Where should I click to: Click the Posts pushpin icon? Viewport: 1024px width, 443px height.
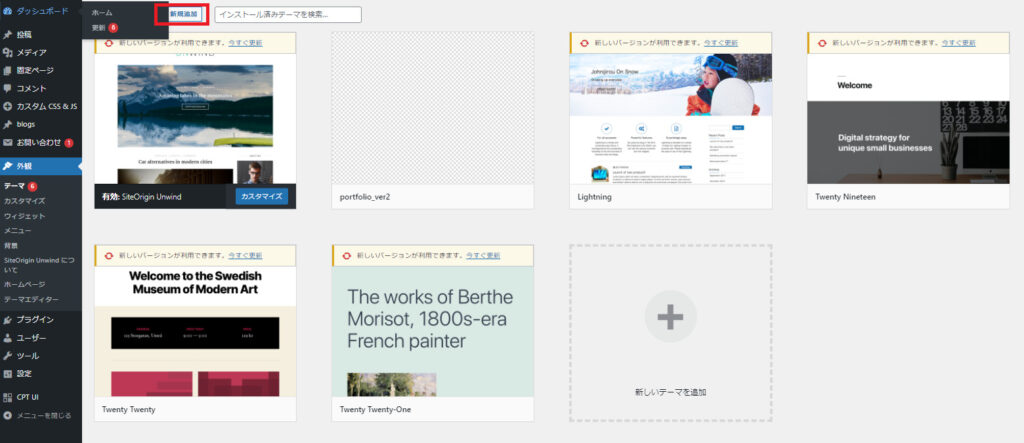(x=8, y=34)
